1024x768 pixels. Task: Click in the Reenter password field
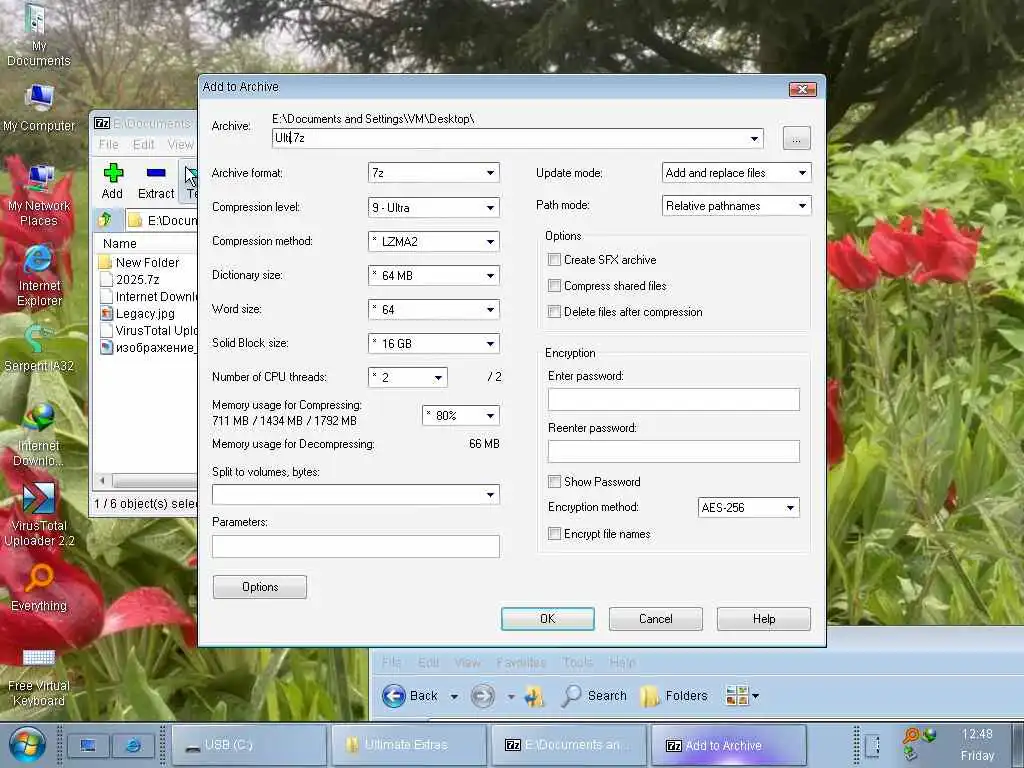point(673,451)
